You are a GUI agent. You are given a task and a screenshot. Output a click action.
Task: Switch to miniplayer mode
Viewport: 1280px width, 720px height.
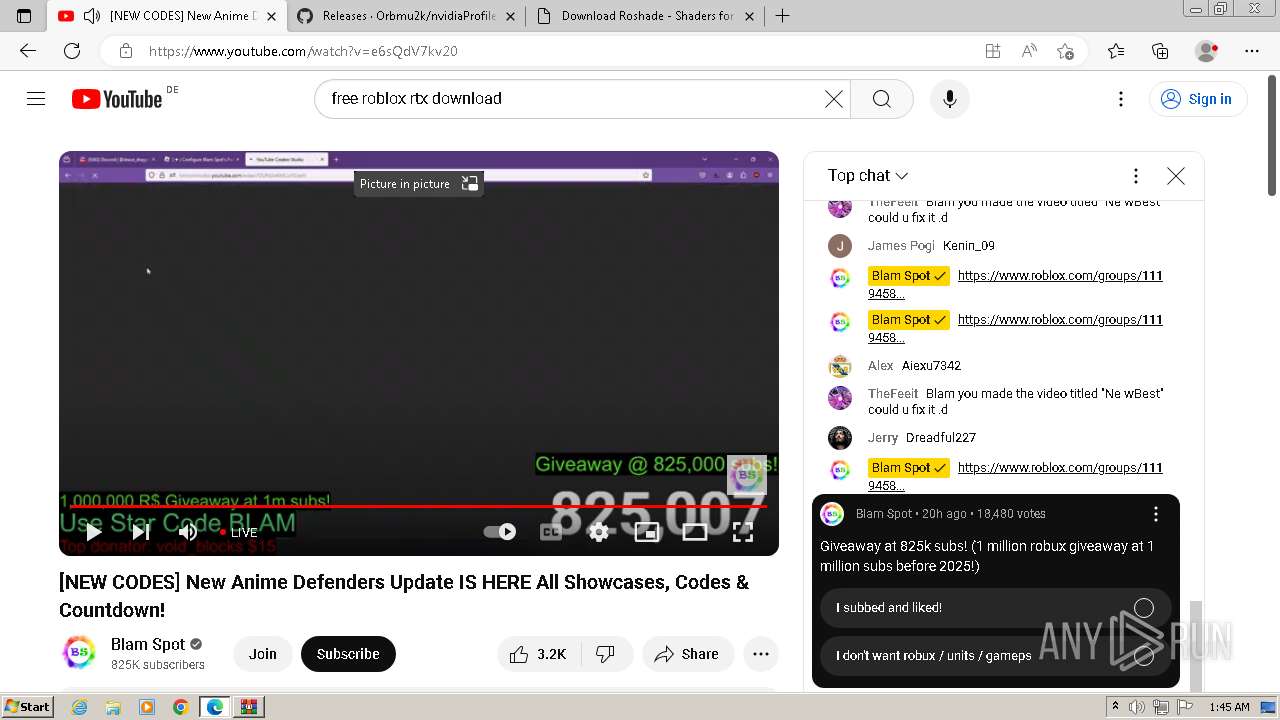pyautogui.click(x=647, y=532)
